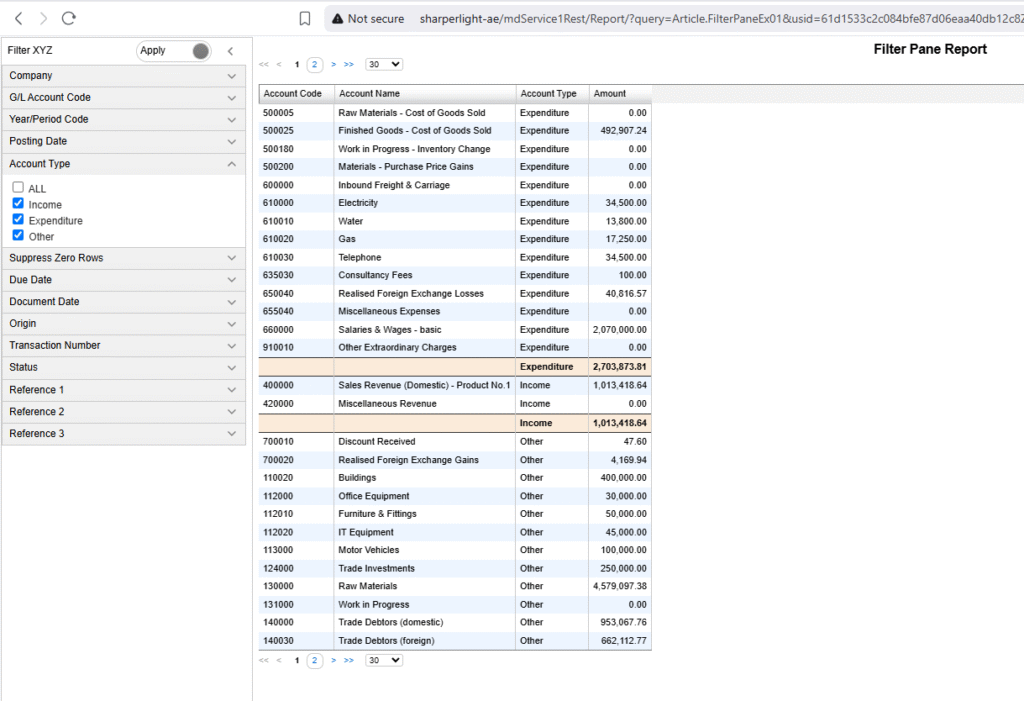
Task: Expand the Suppress Zero Rows filter
Action: click(x=124, y=258)
